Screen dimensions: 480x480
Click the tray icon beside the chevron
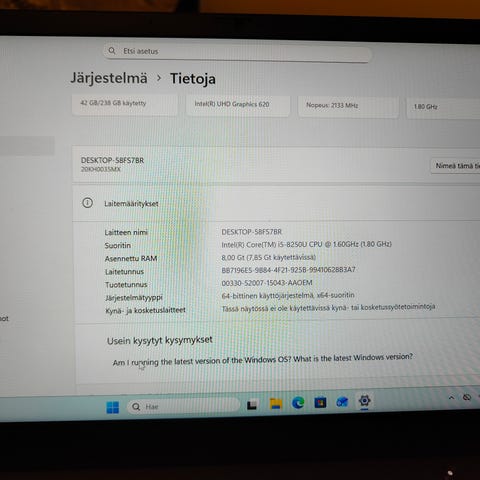(467, 397)
